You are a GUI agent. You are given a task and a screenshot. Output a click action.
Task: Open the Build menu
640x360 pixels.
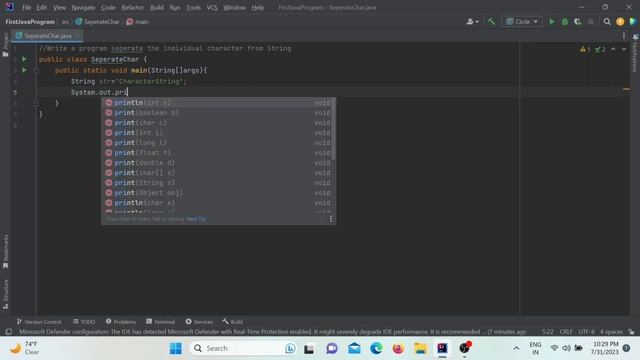[157, 7]
